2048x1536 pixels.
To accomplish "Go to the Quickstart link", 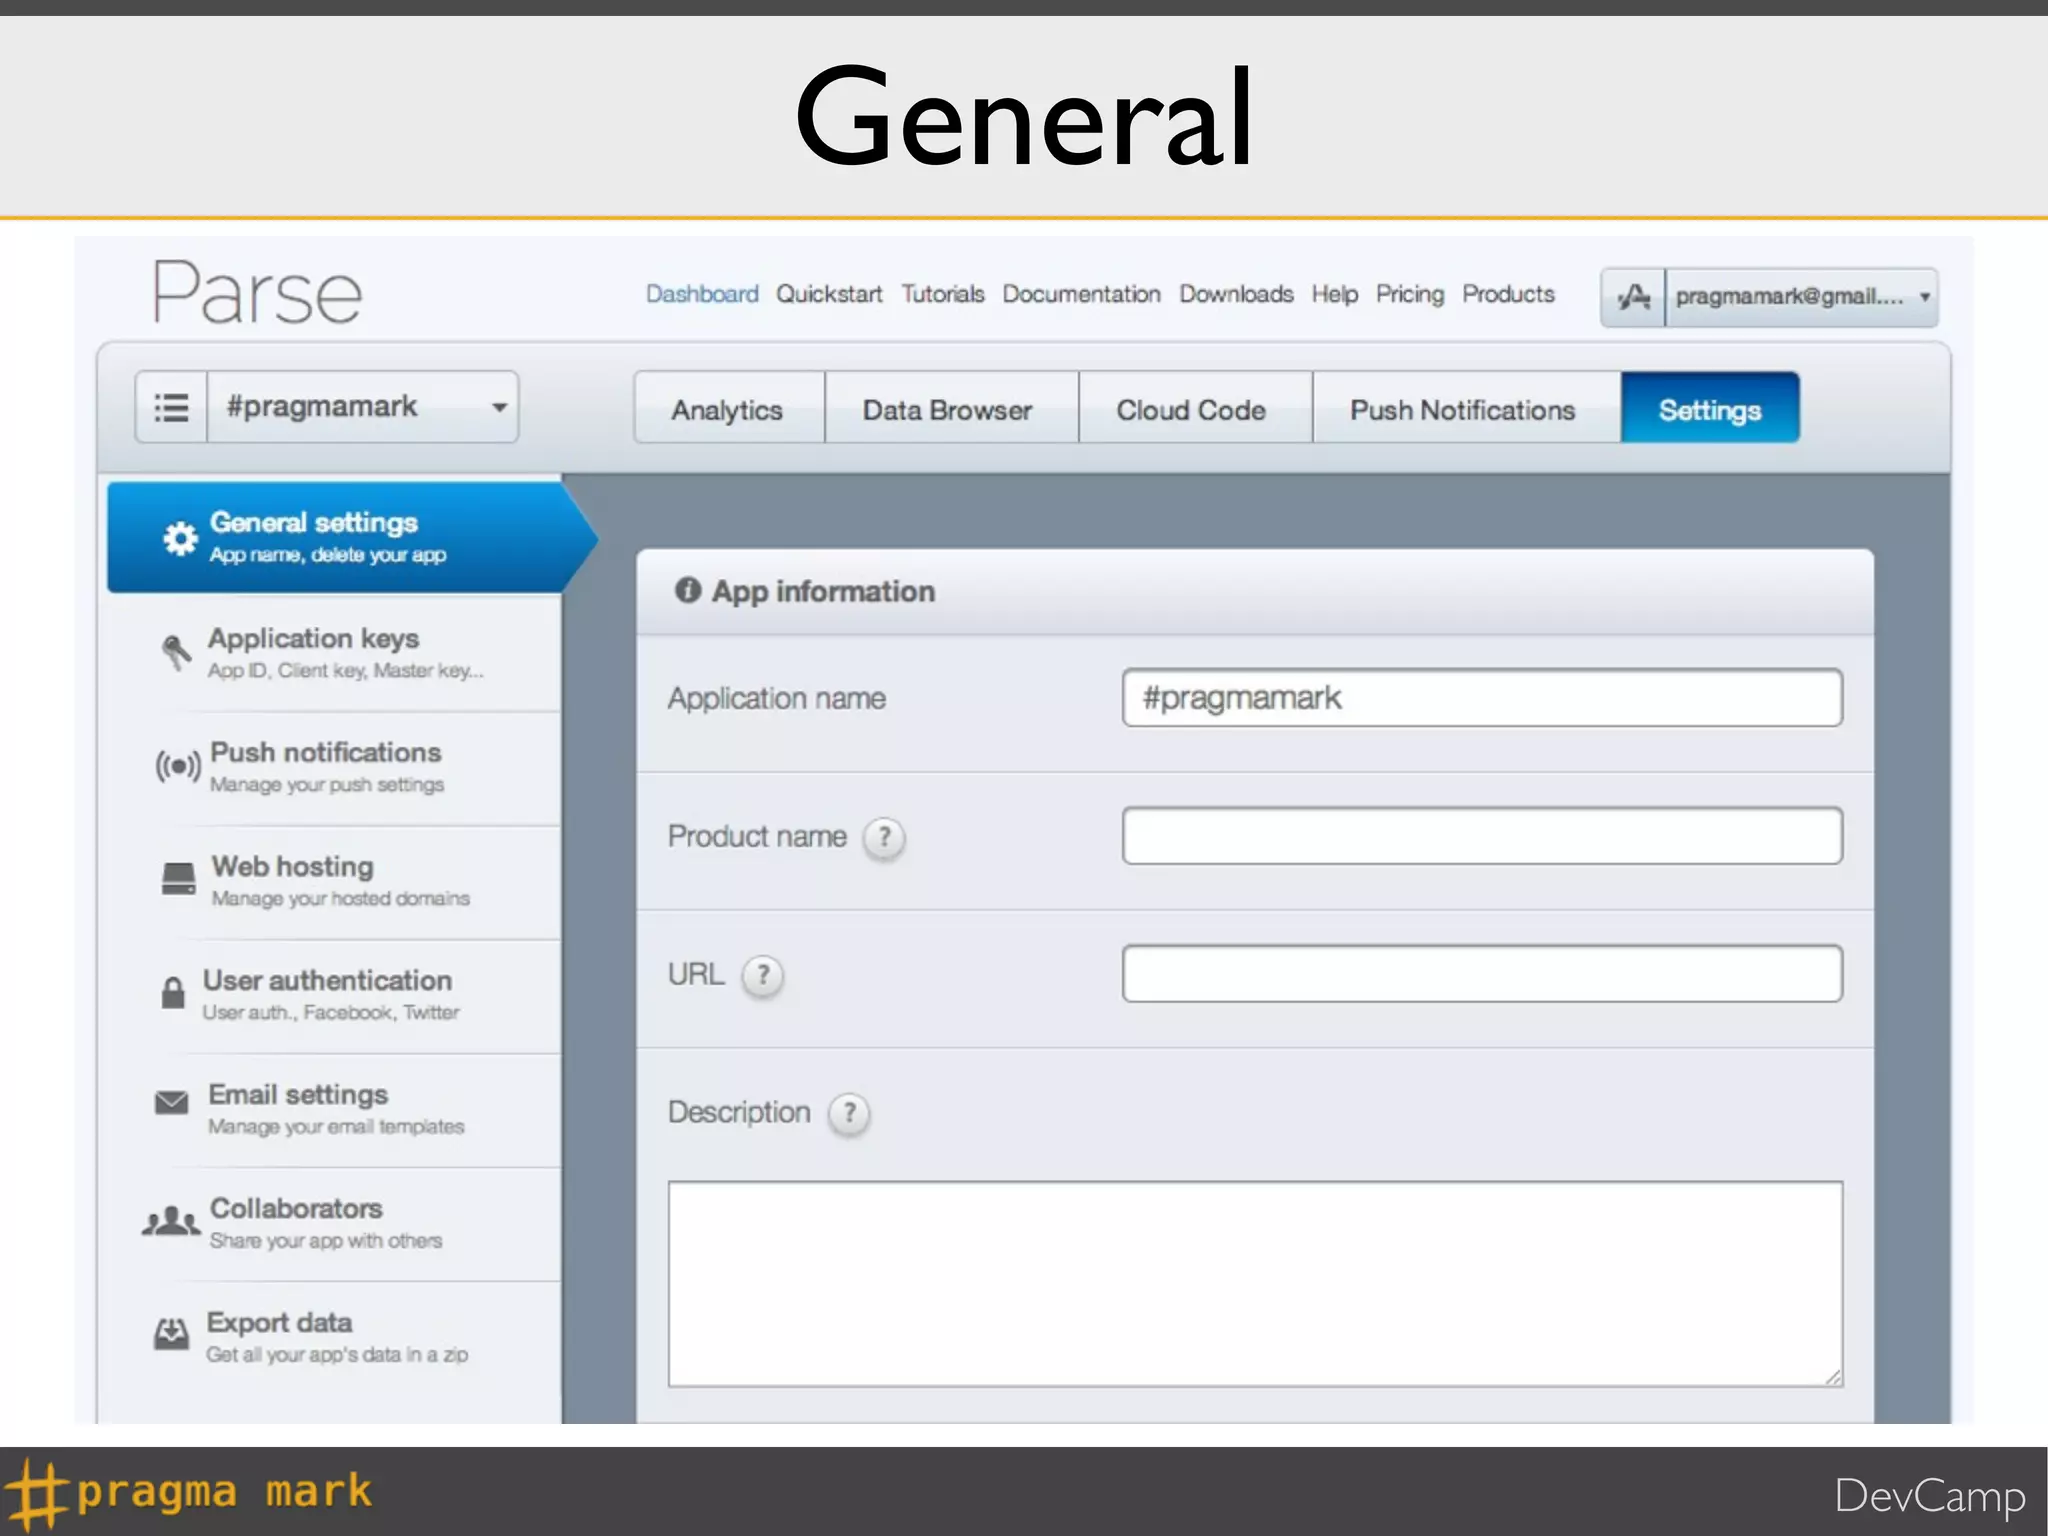I will (x=829, y=294).
